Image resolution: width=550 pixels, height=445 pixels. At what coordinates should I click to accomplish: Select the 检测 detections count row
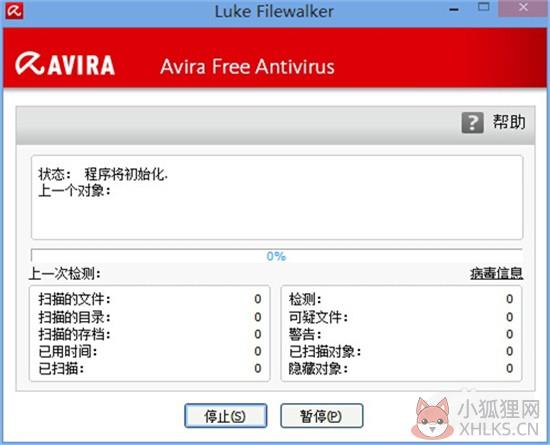tap(401, 299)
